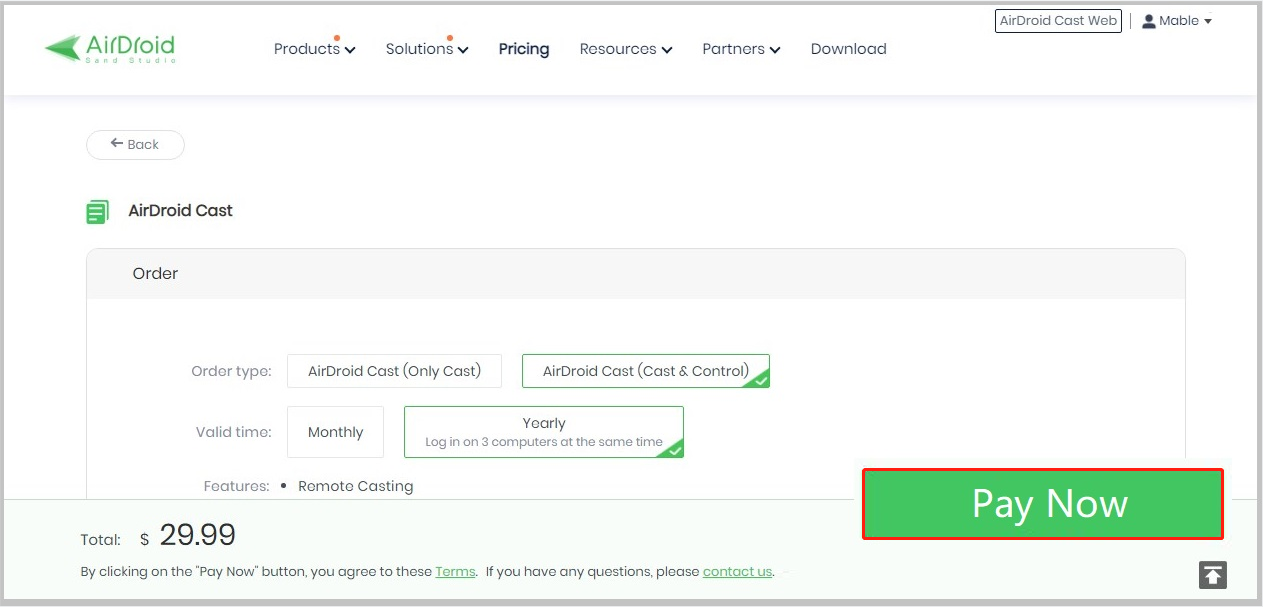This screenshot has width=1263, height=607.
Task: Expand the Solutions dropdown chevron
Action: (x=463, y=50)
